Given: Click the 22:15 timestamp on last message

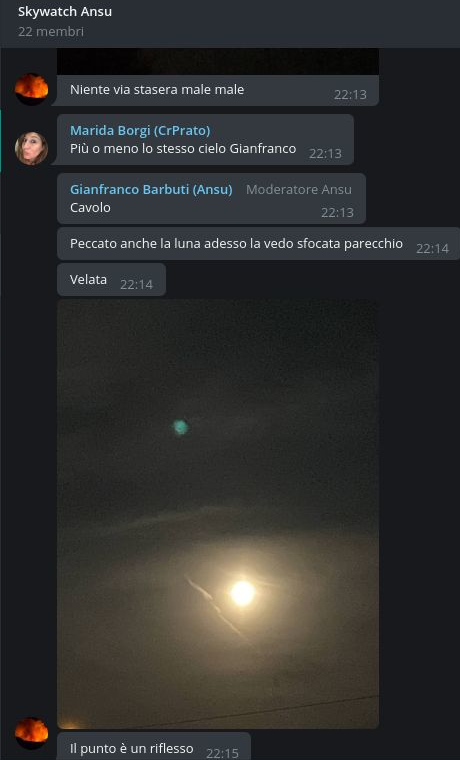Looking at the screenshot, I should pos(222,753).
